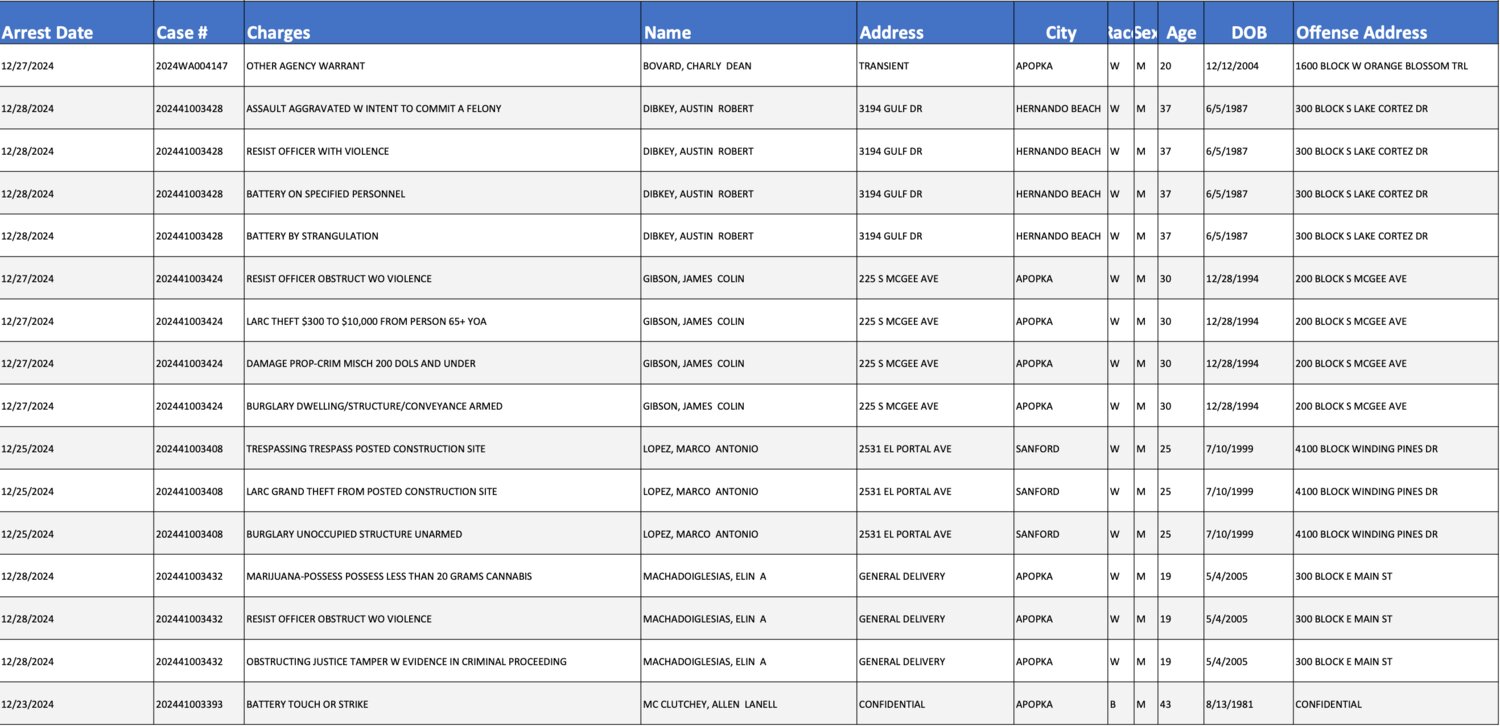Select the DOB cell 12/12/2004
This screenshot has width=1500, height=726.
[x=1248, y=66]
